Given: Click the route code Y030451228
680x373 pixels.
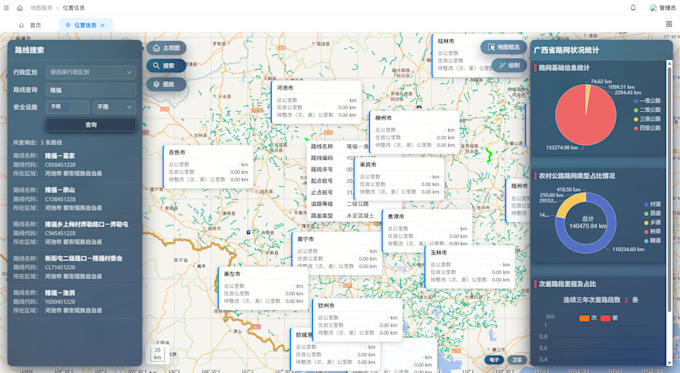Looking at the screenshot, I should pyautogui.click(x=60, y=302).
